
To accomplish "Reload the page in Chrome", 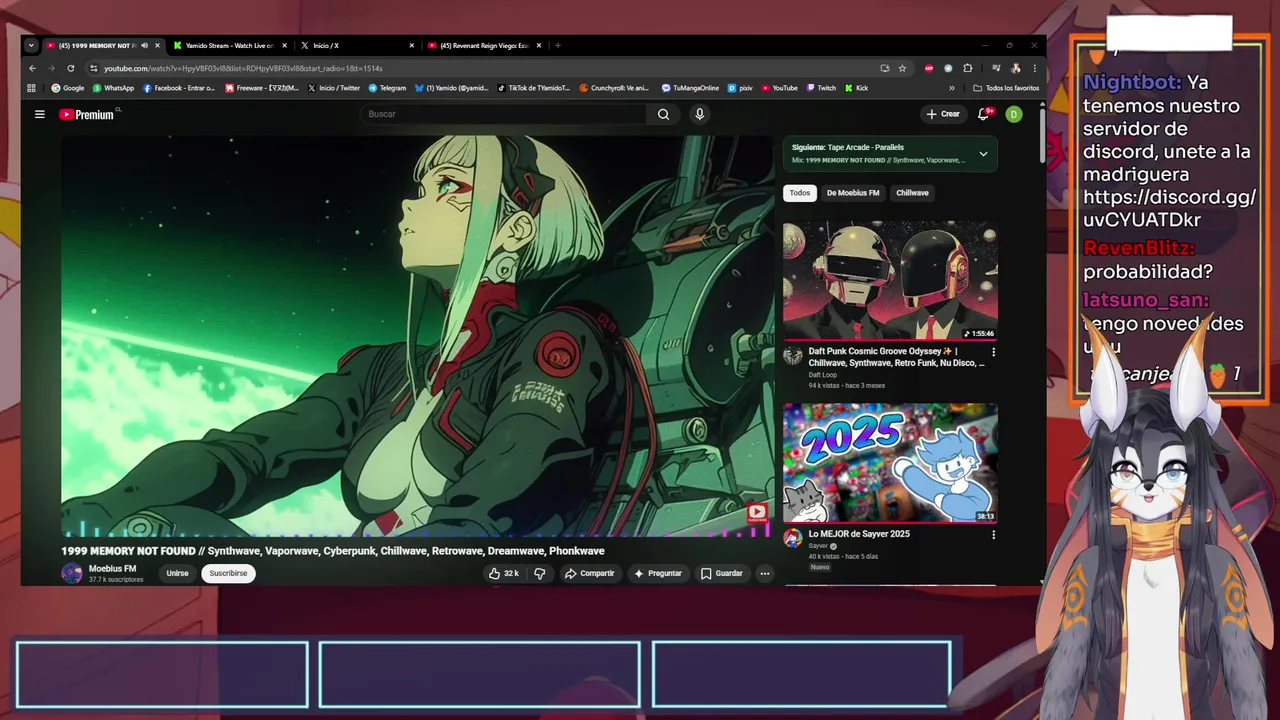I will pyautogui.click(x=70, y=68).
